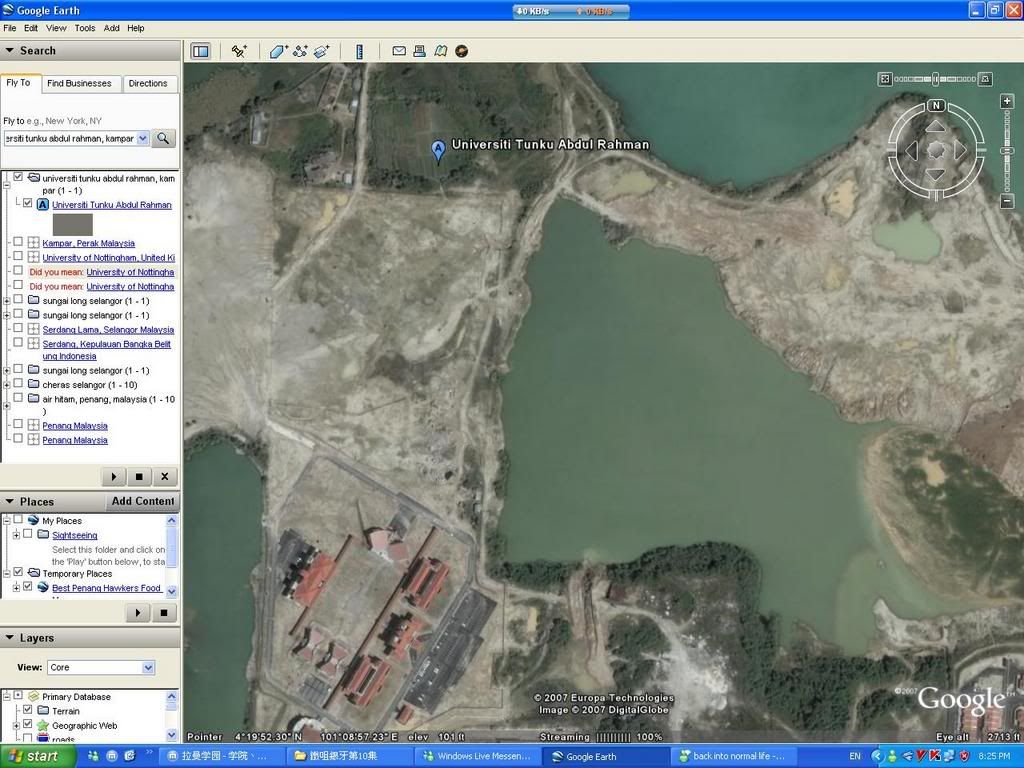Click the Print icon in toolbar
This screenshot has height=768, width=1024.
coord(420,51)
